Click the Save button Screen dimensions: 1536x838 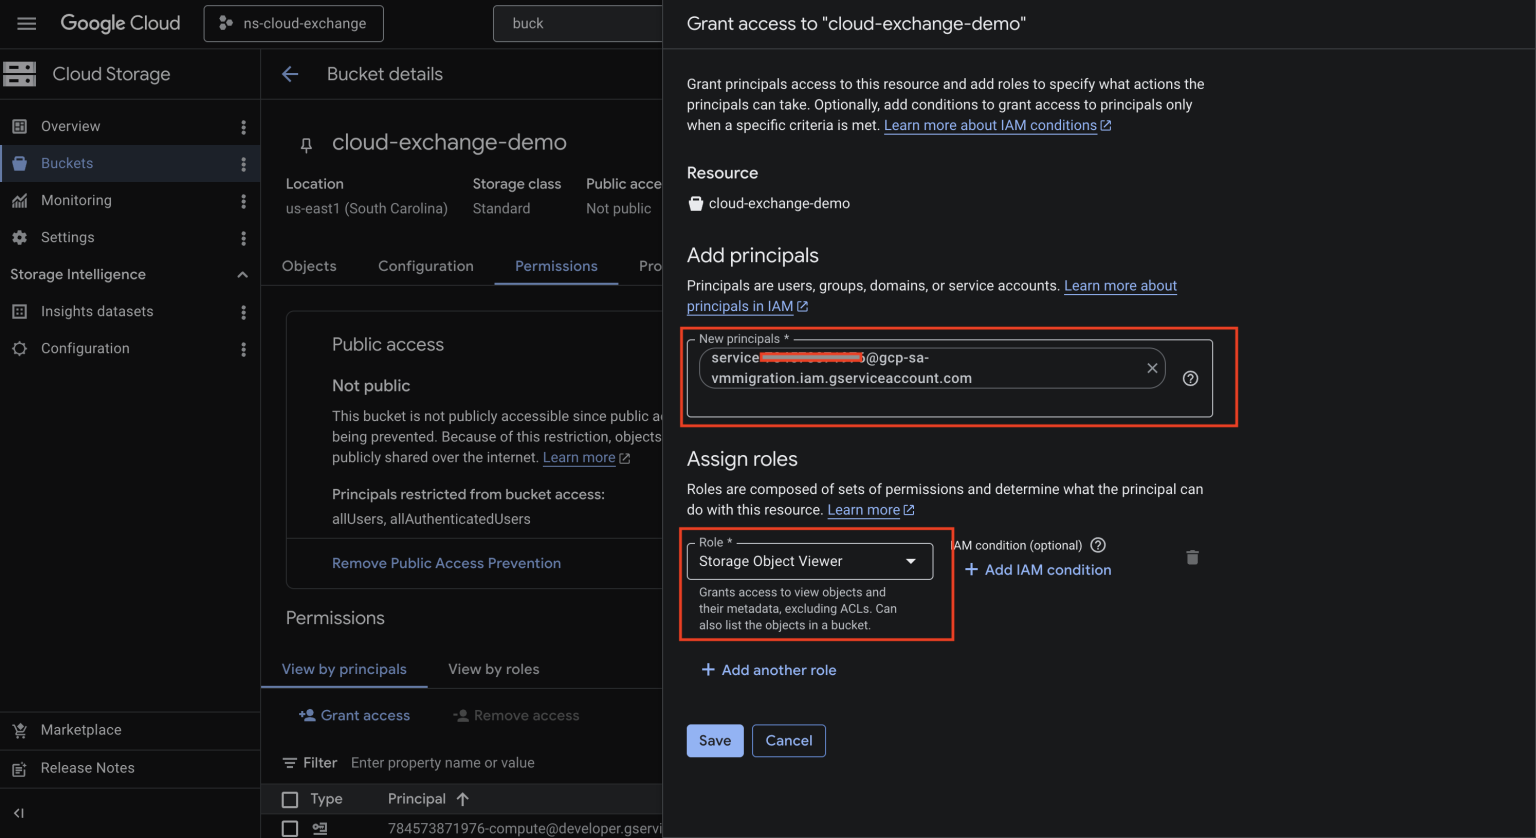pos(715,741)
